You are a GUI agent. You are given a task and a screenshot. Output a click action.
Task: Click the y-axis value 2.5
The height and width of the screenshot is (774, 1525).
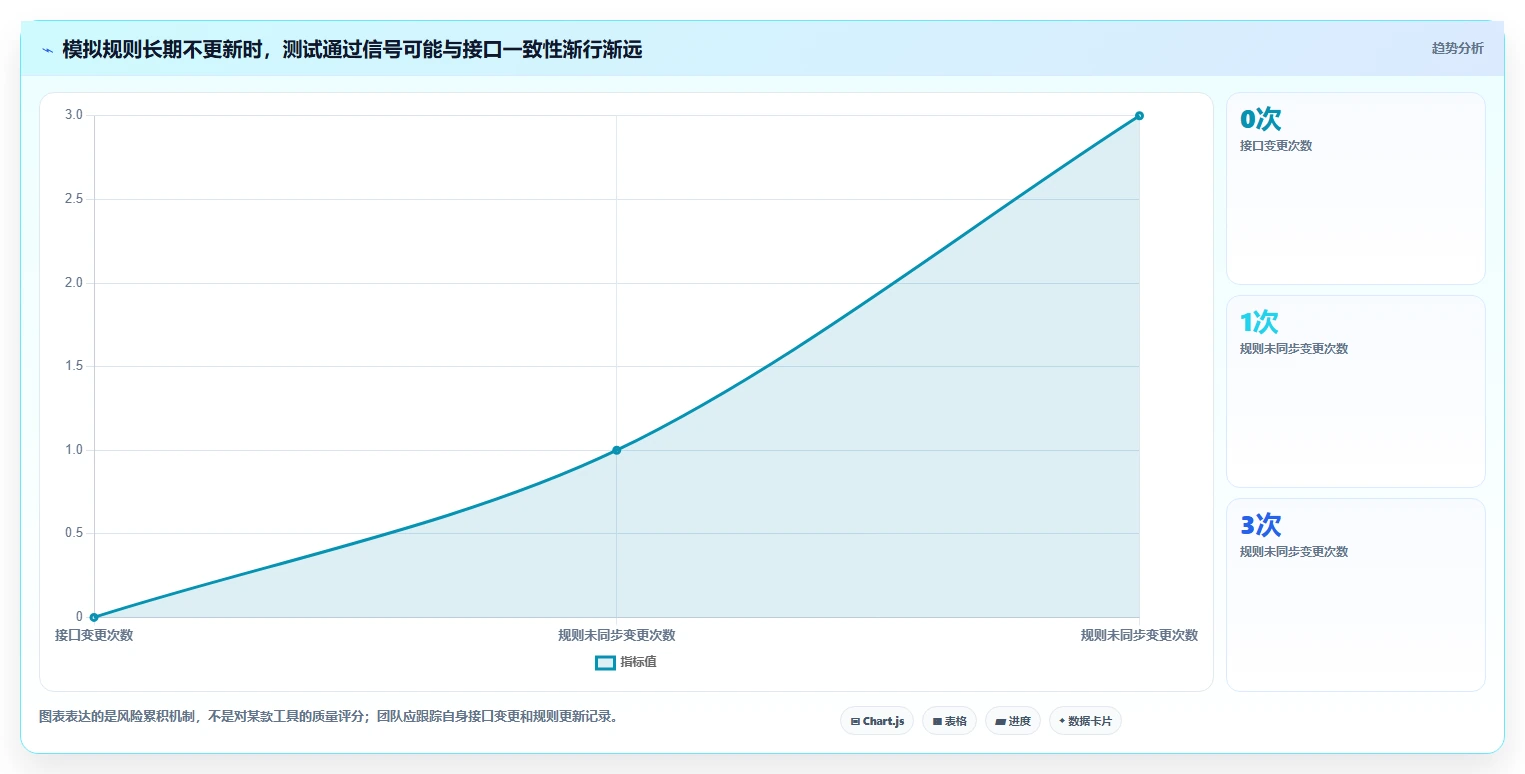pos(74,199)
